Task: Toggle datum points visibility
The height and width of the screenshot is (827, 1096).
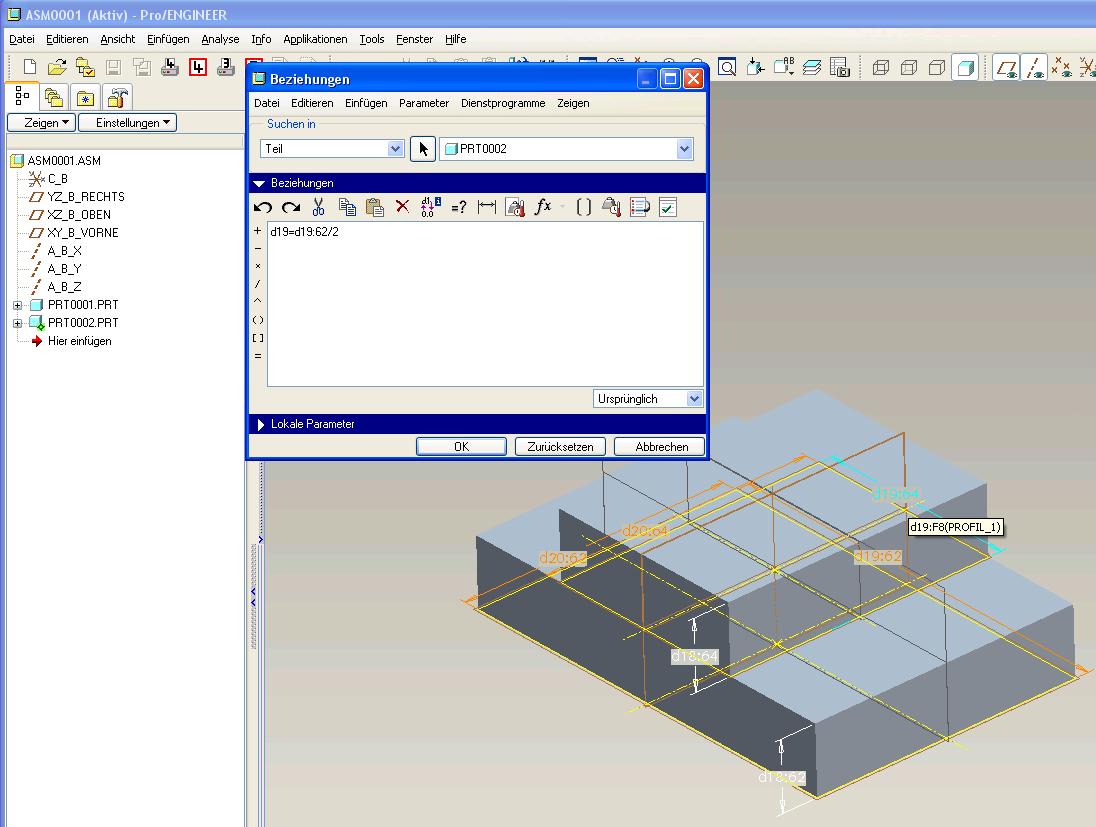Action: pos(1061,68)
